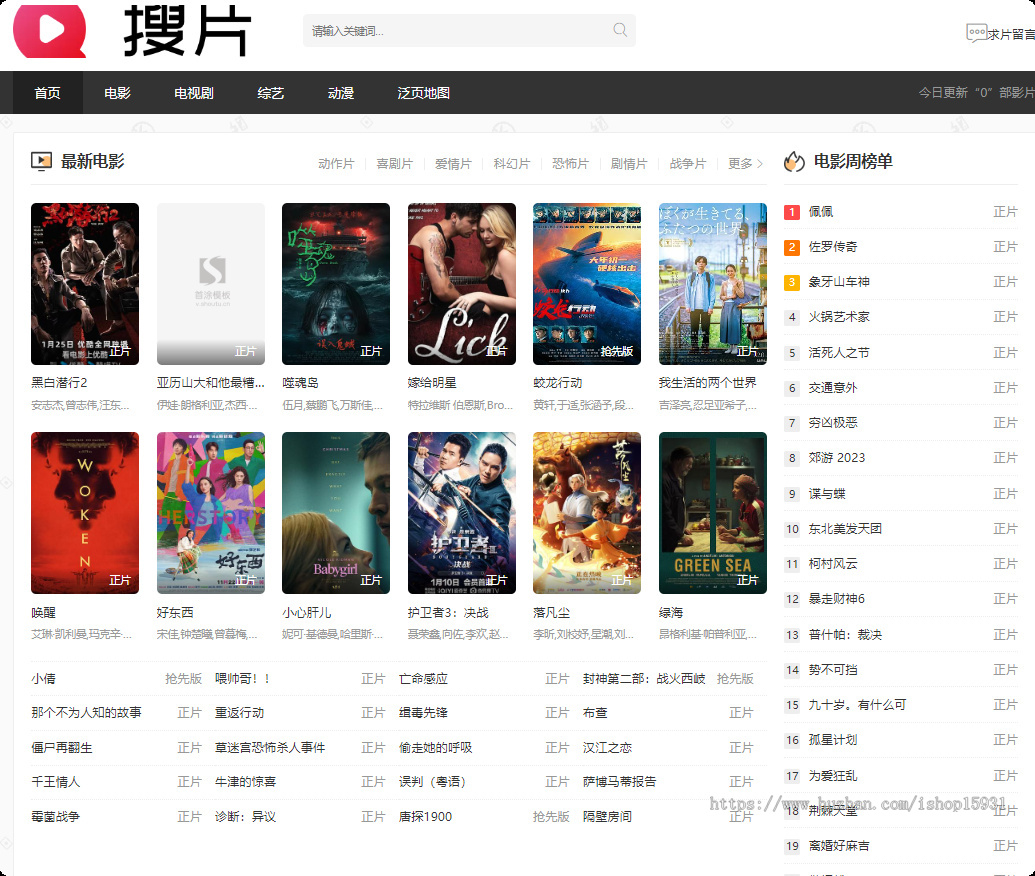Open the 电视剧 navigation tab

click(x=194, y=92)
